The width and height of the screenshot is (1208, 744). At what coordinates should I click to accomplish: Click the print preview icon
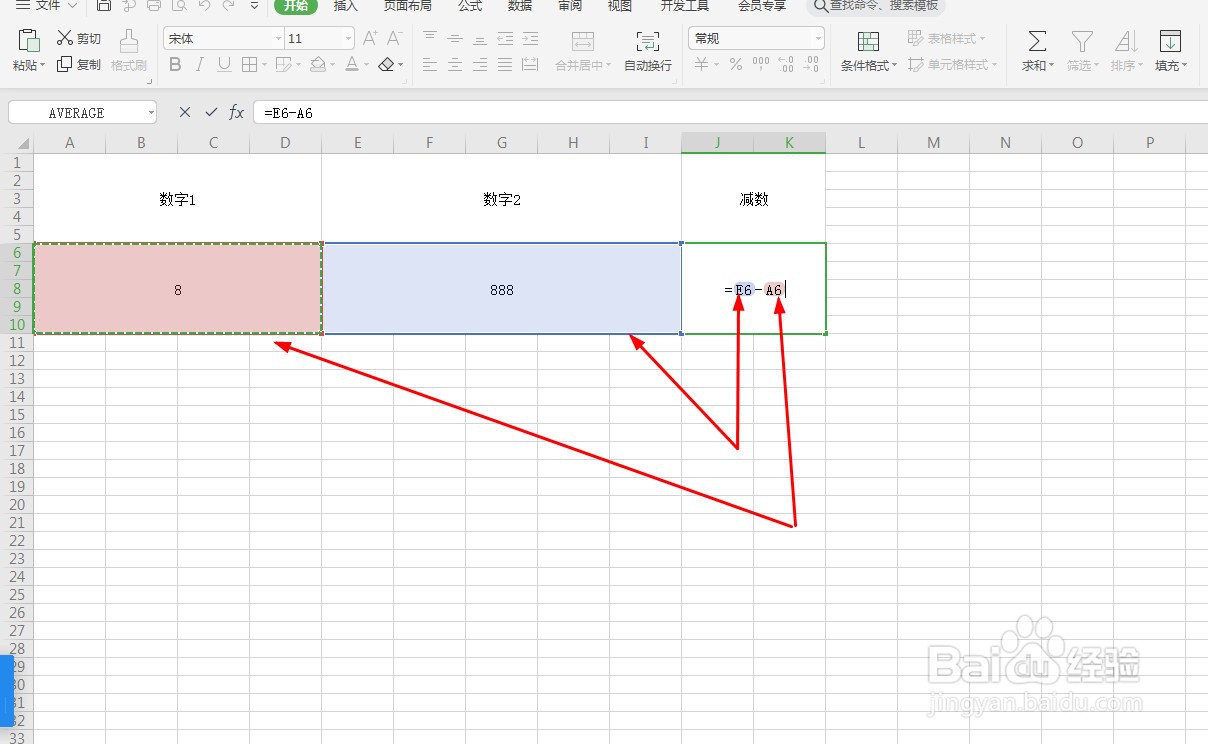pos(179,5)
